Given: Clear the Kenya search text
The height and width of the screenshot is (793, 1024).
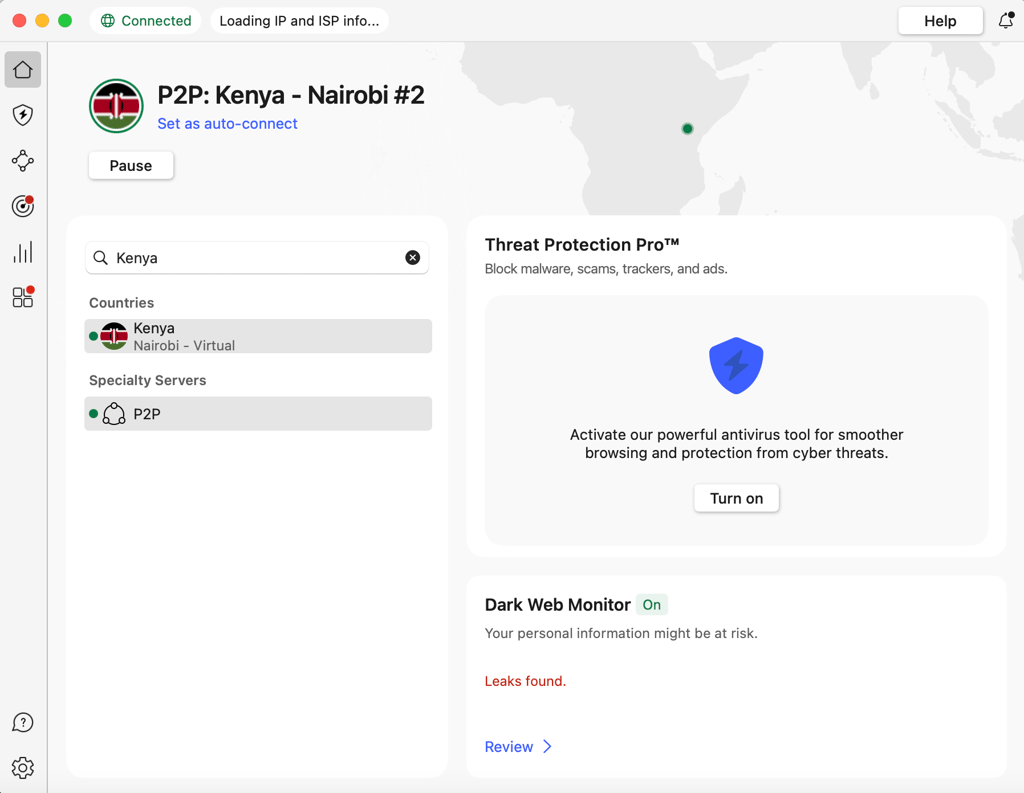Looking at the screenshot, I should coord(413,257).
